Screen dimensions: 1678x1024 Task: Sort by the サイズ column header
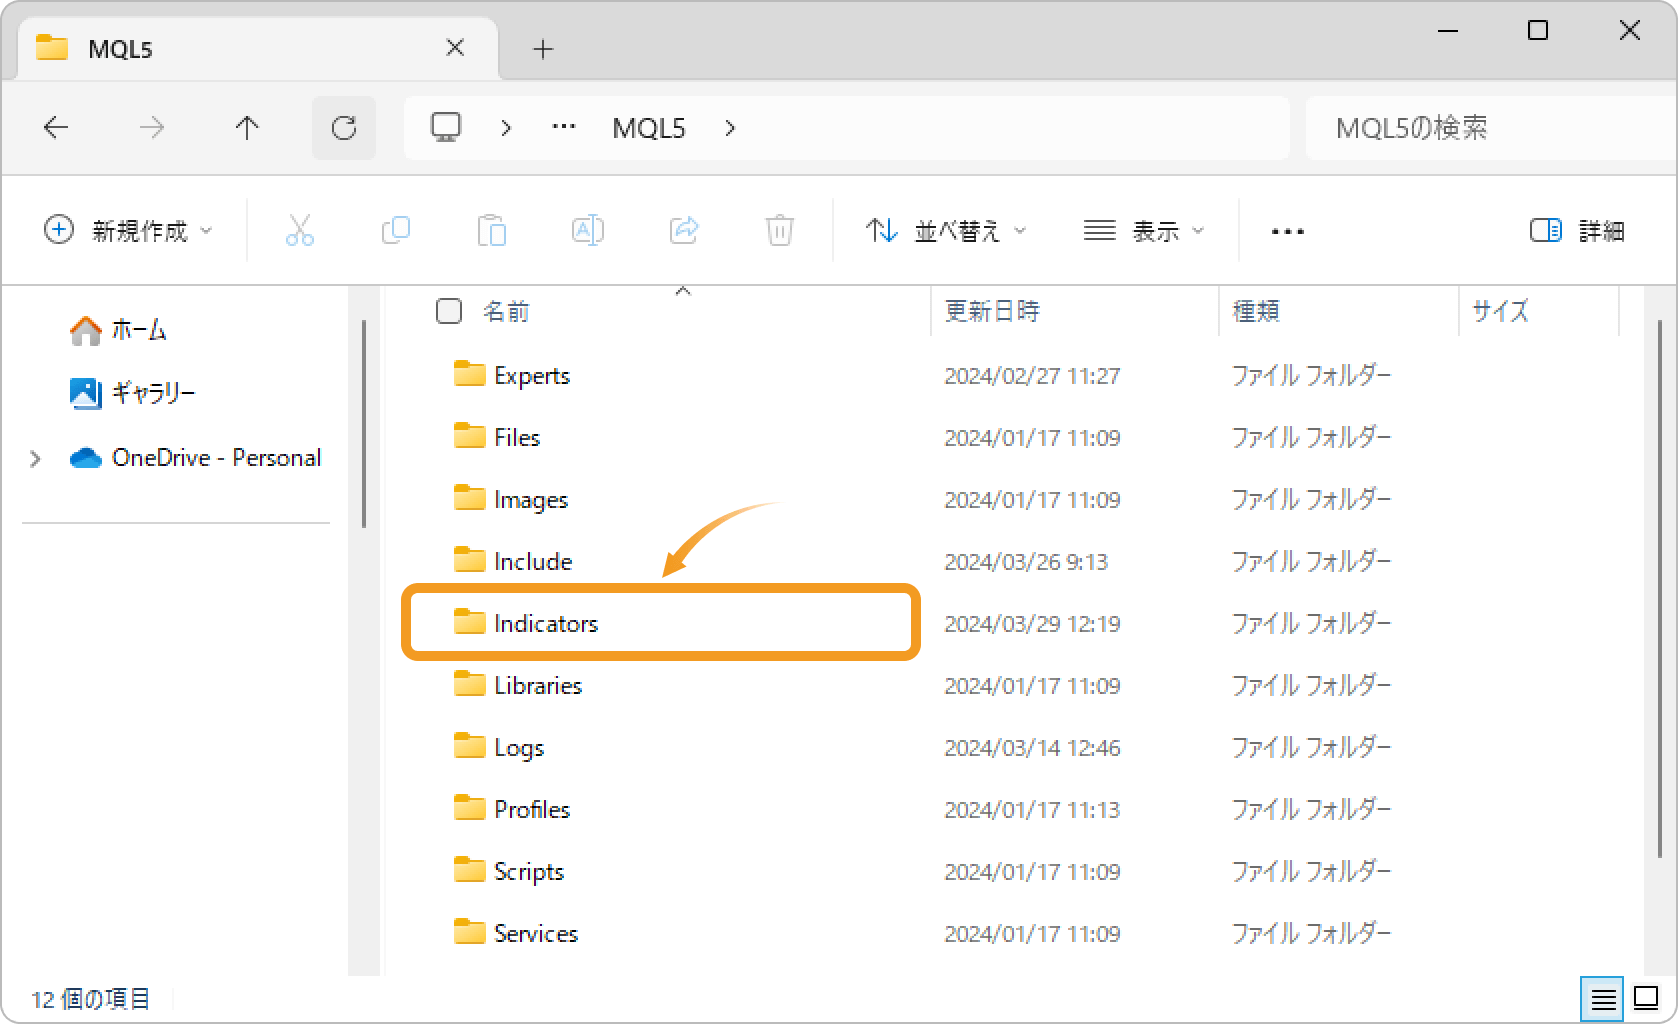coord(1500,311)
